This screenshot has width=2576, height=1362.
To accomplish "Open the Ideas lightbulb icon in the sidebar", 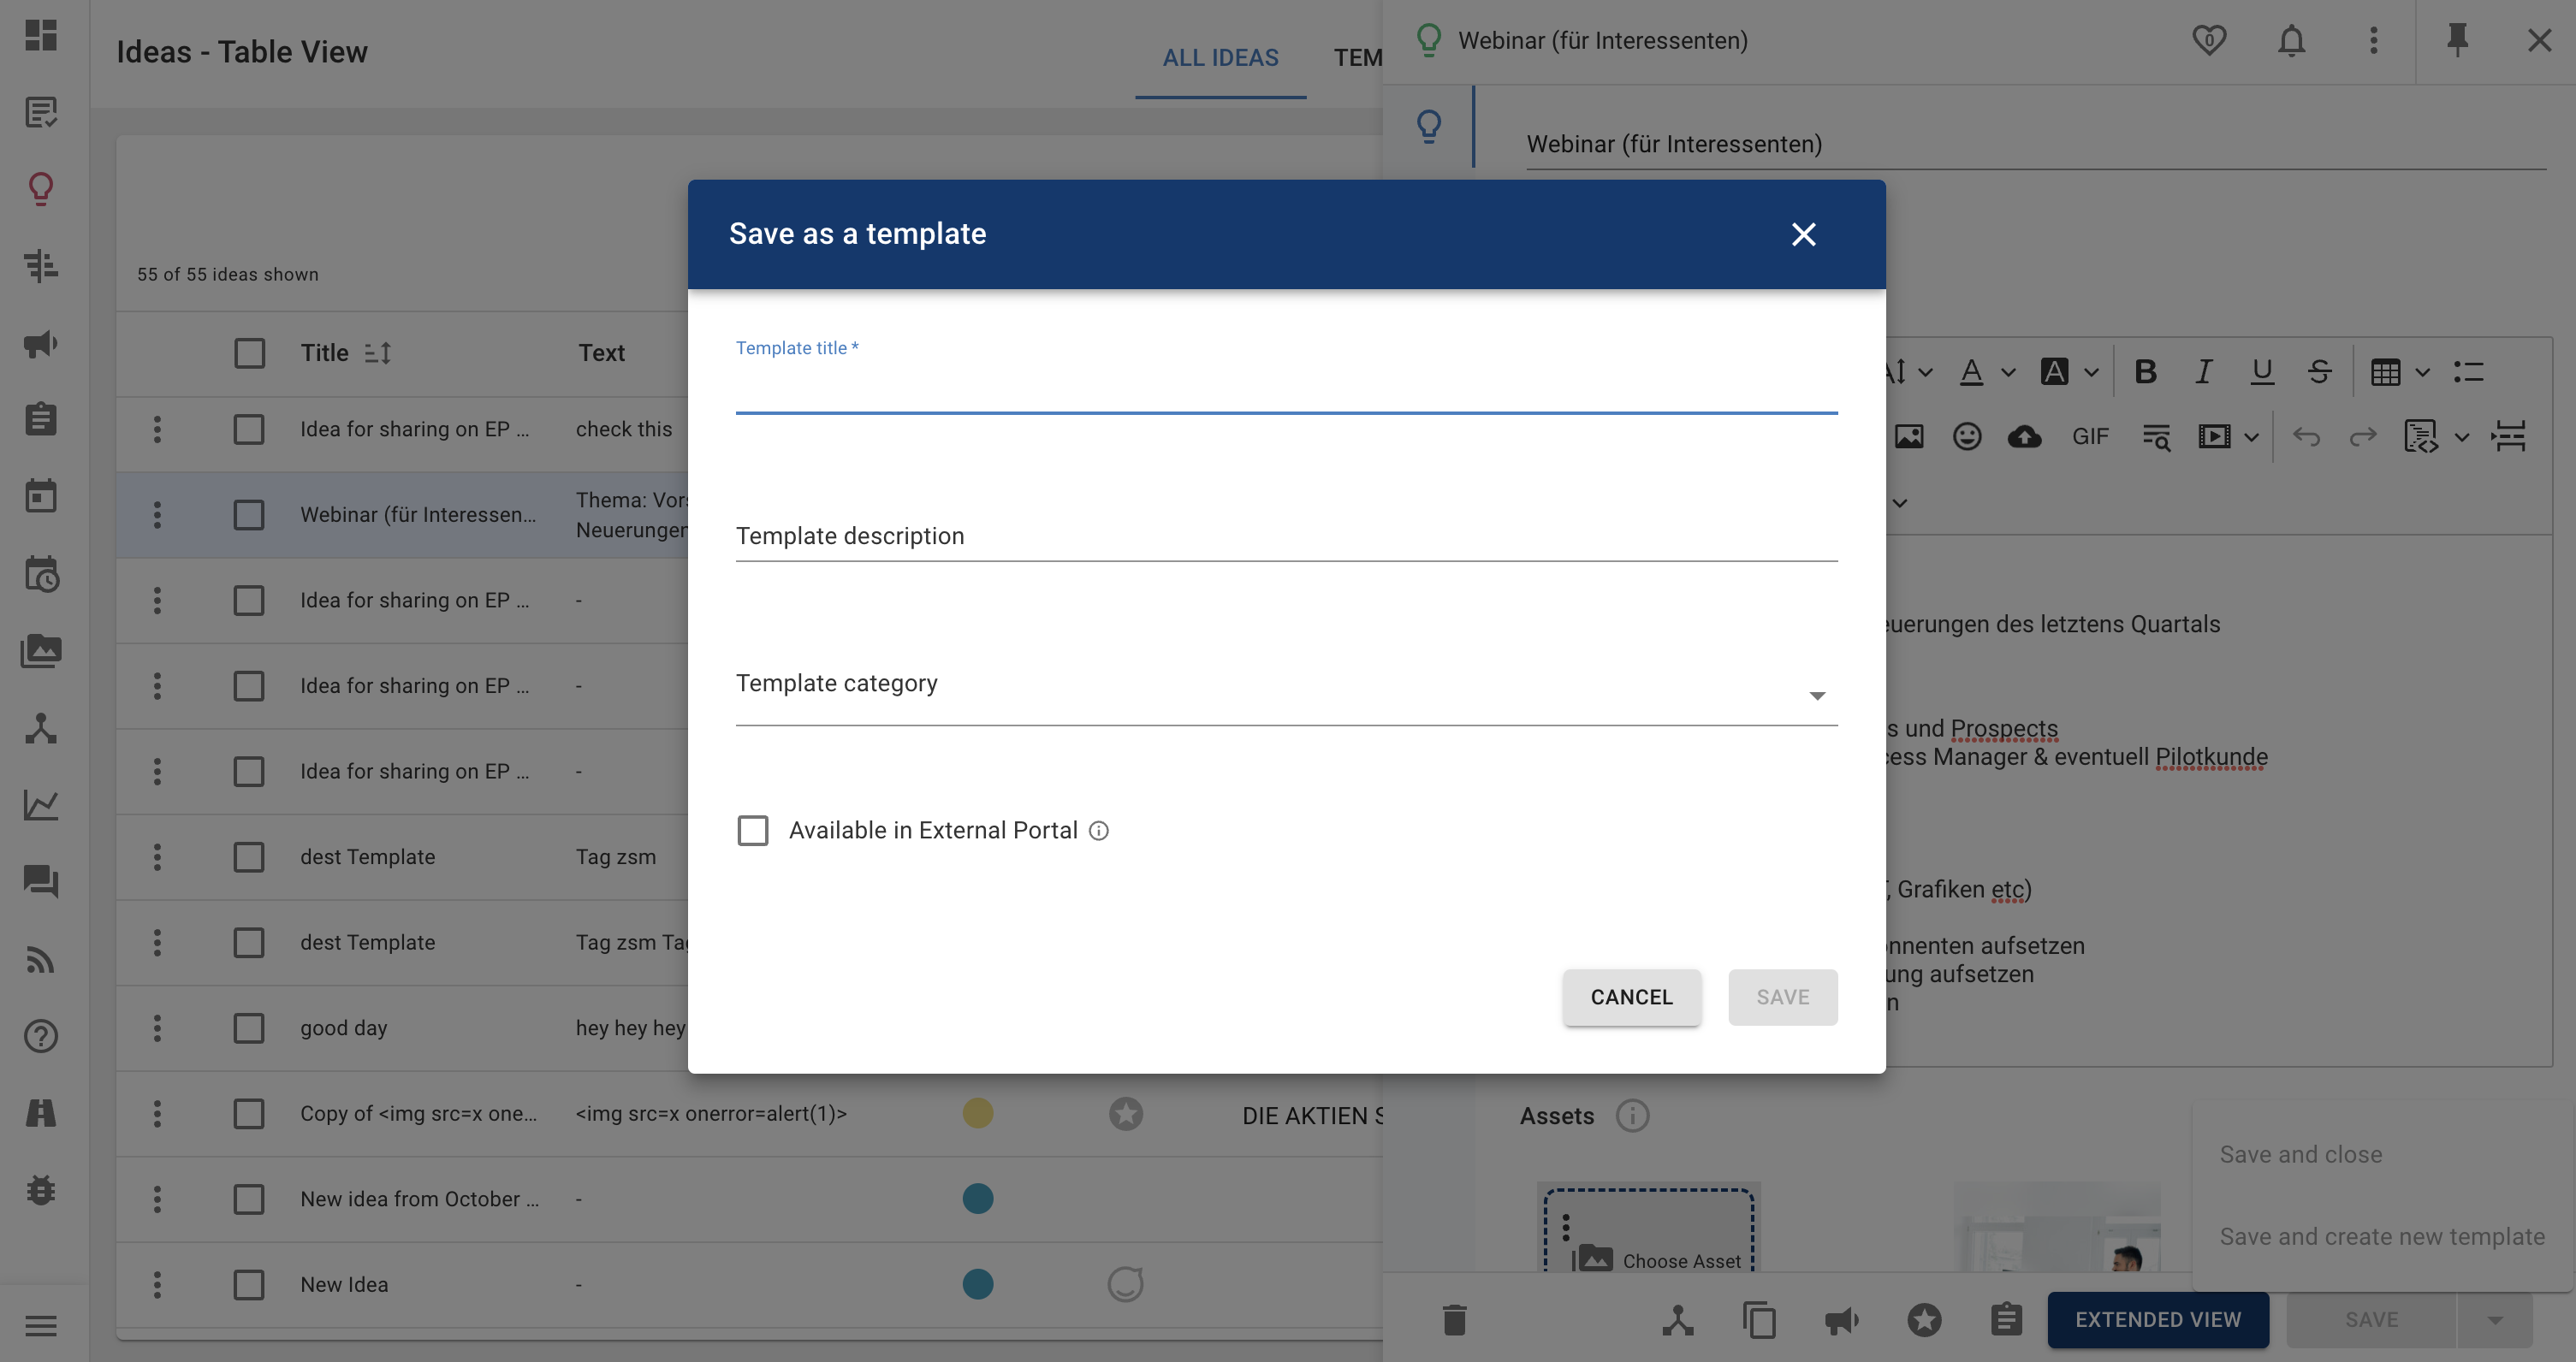I will (41, 188).
